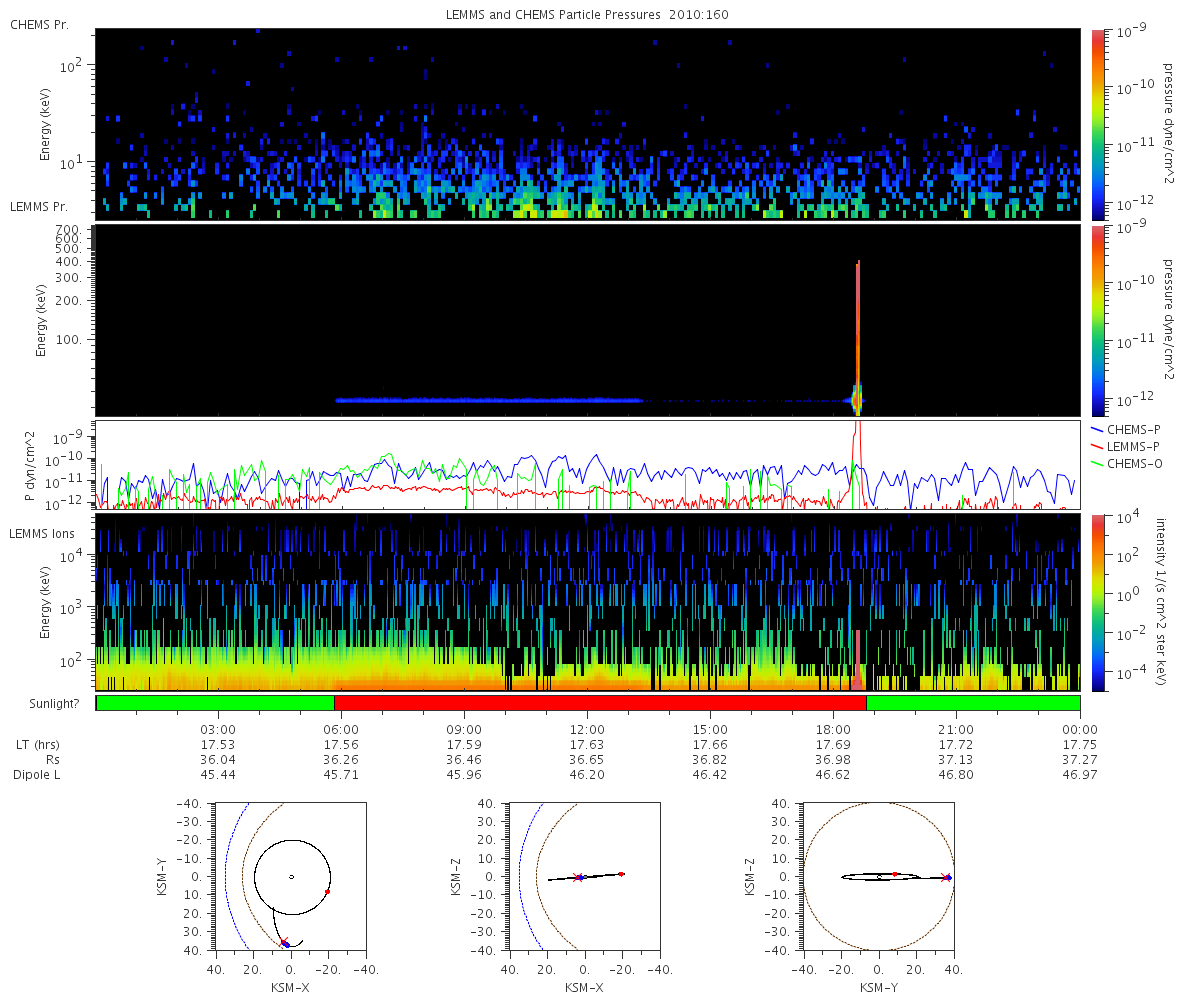Click the LEMMS pressure spike near 18:30
The width and height of the screenshot is (1200, 1000).
[x=858, y=335]
